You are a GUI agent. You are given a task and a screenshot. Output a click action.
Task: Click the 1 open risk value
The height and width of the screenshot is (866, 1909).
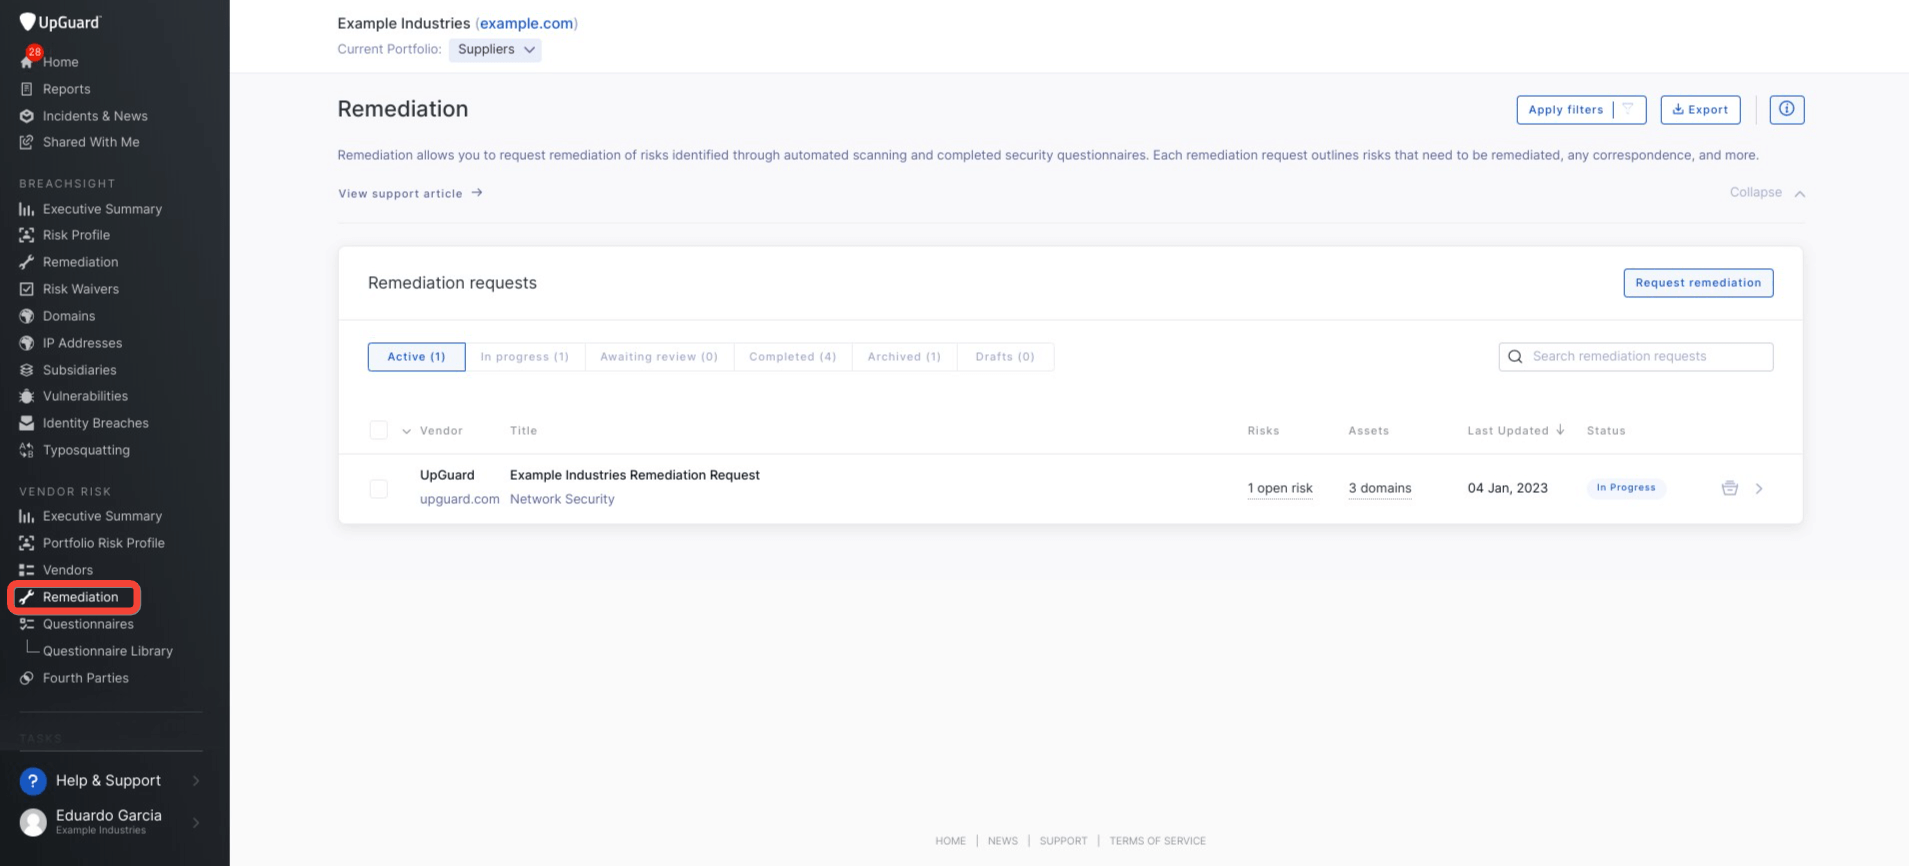[x=1280, y=488]
